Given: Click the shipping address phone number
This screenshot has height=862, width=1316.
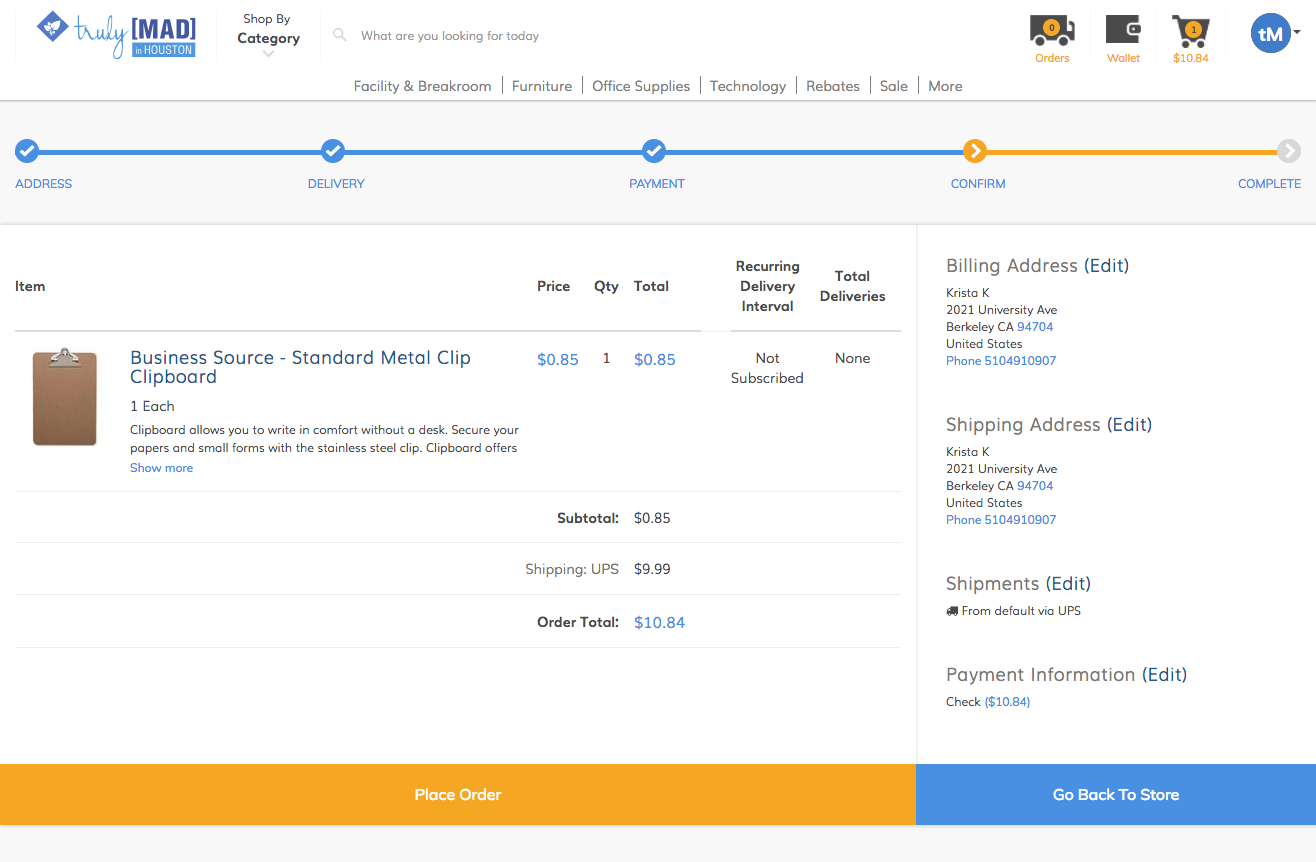Looking at the screenshot, I should coord(1001,519).
